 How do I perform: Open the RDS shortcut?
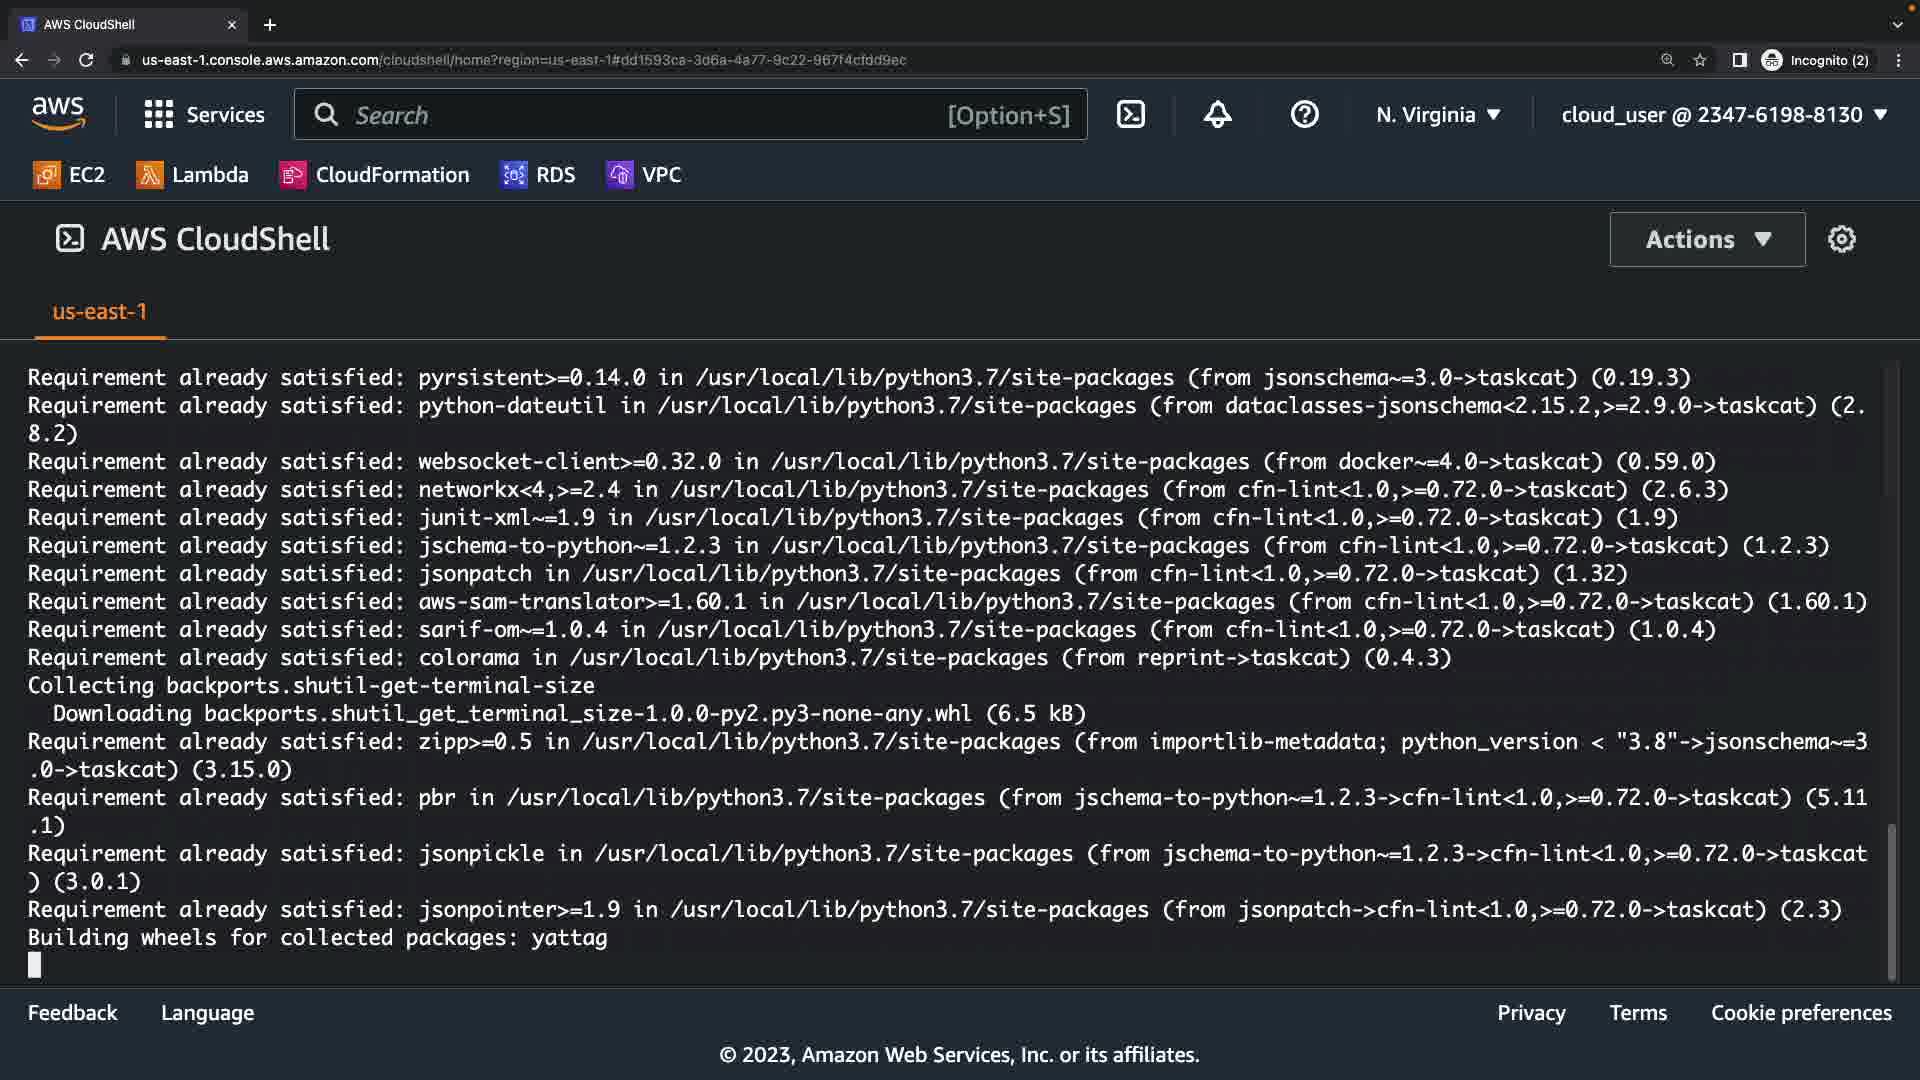[x=538, y=175]
